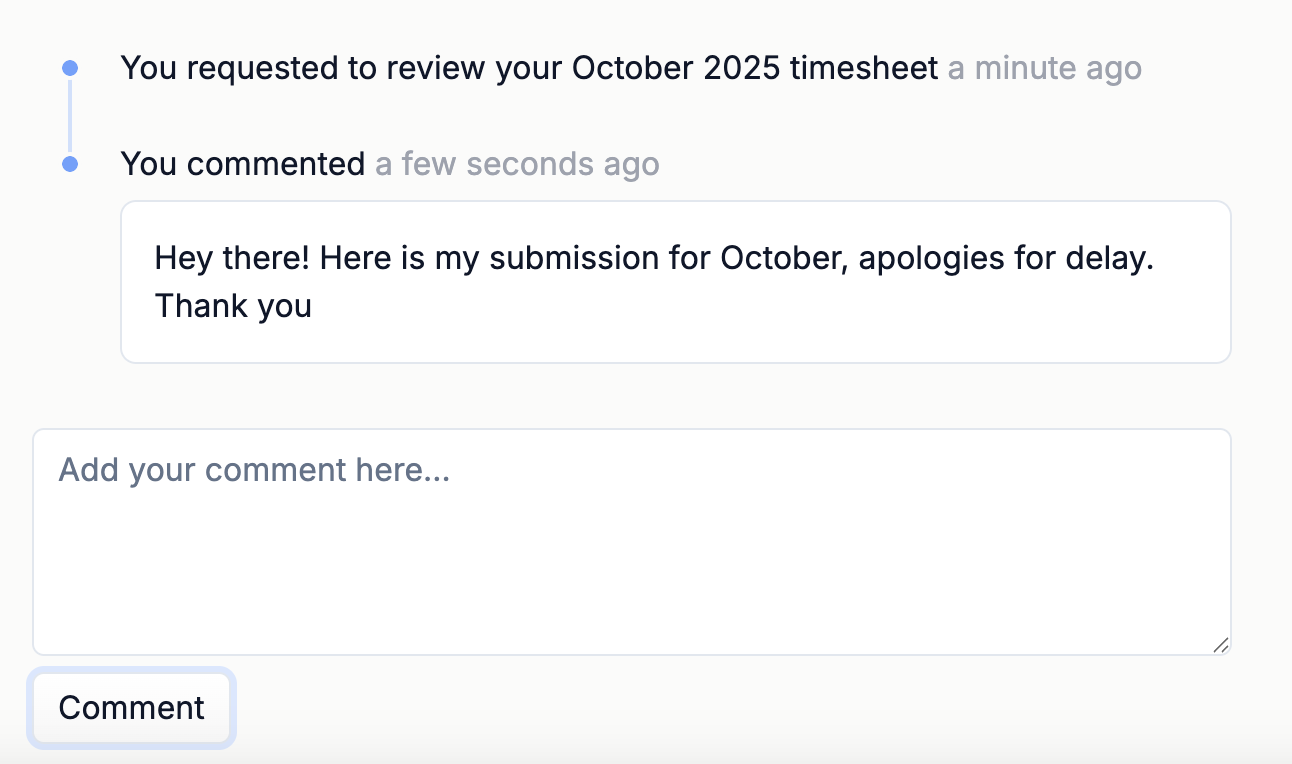
Task: Click "Thank you" in the posted comment
Action: coord(233,306)
